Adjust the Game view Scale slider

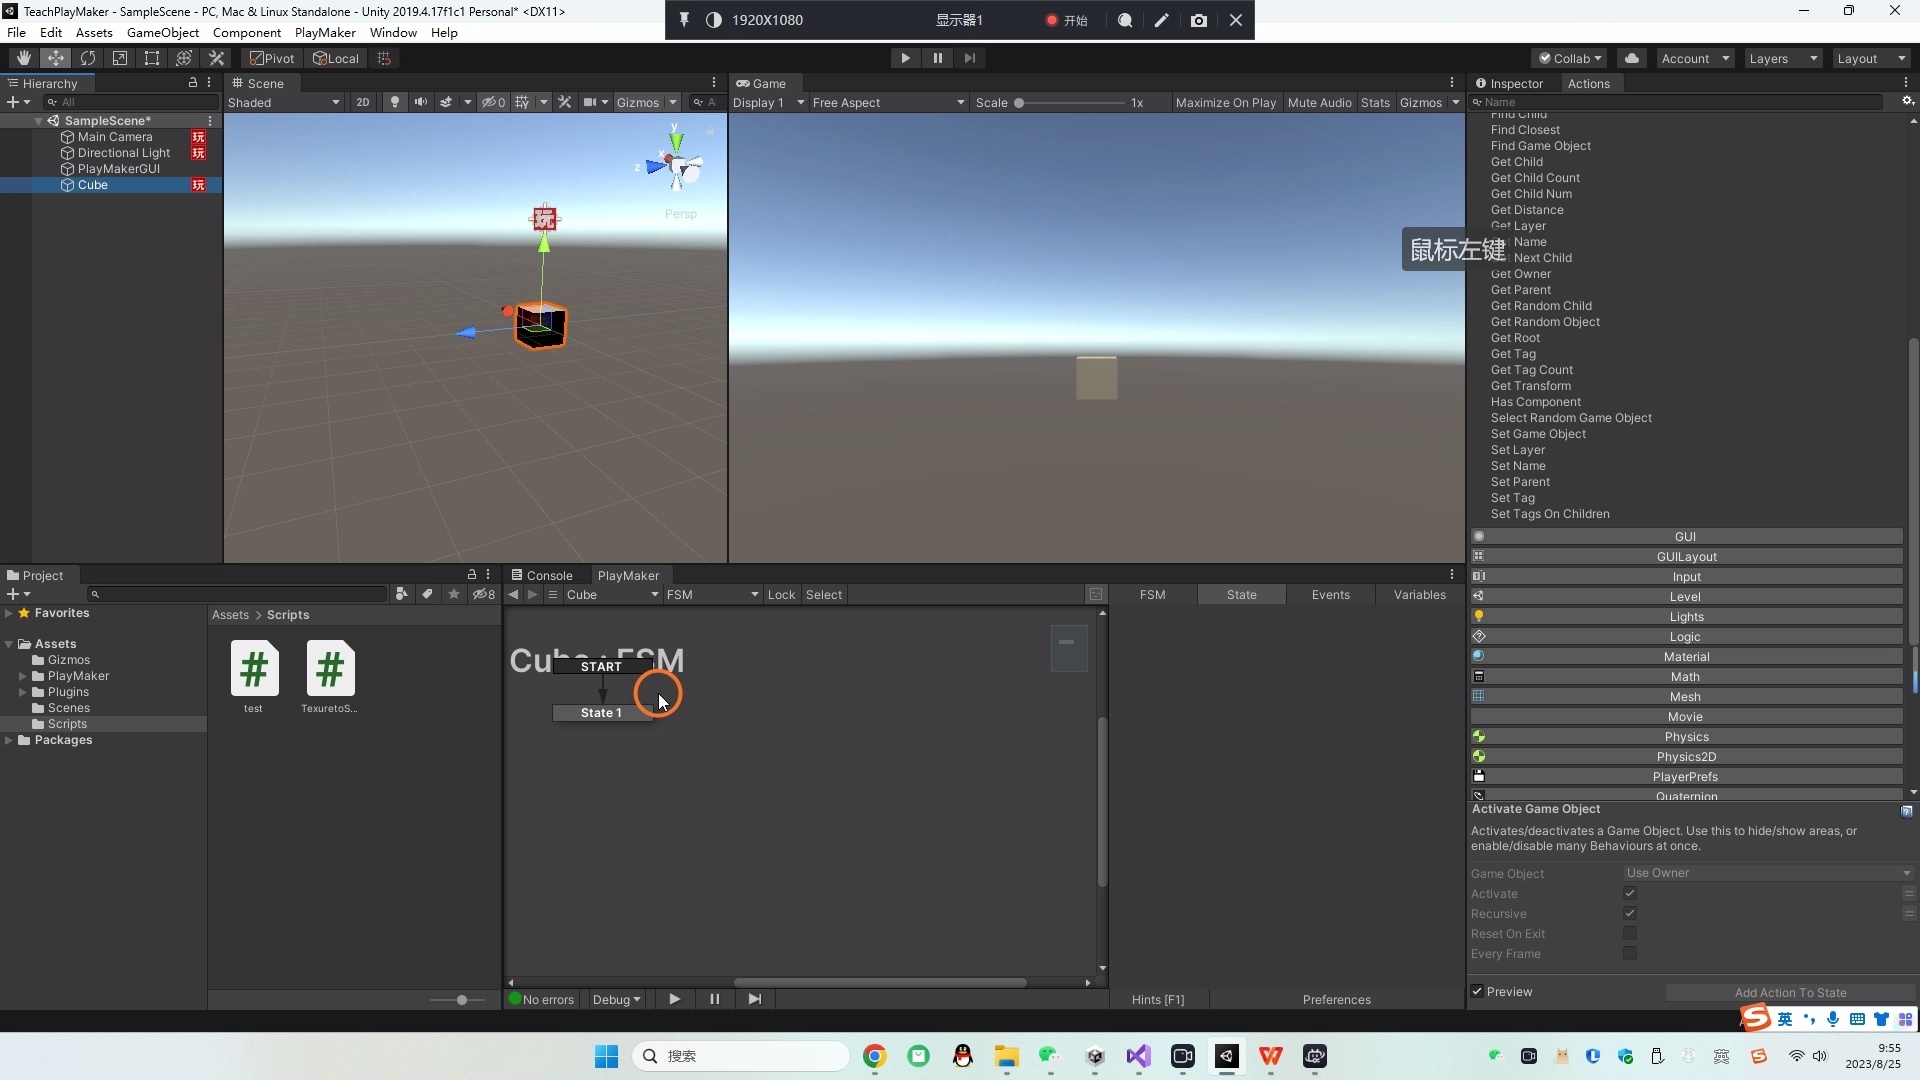point(1072,102)
